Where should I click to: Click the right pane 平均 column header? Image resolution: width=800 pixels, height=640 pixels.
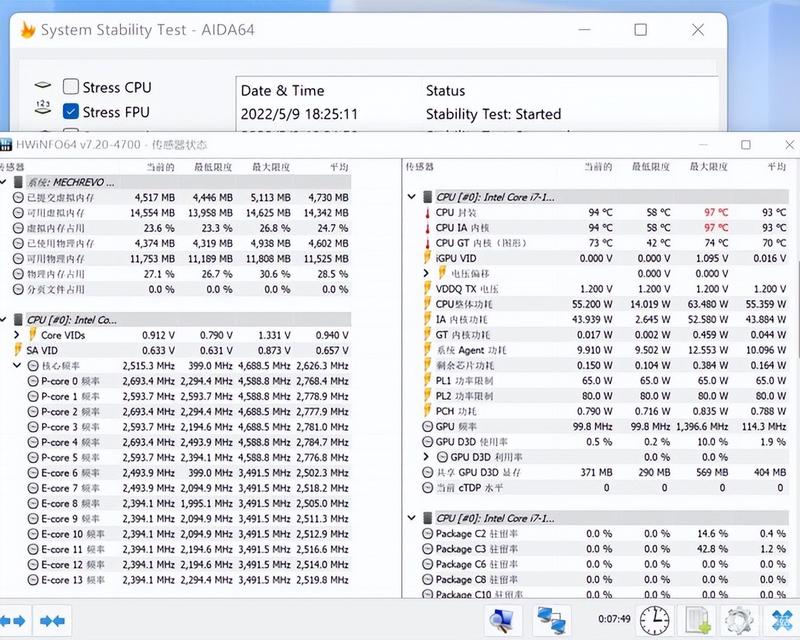[777, 167]
